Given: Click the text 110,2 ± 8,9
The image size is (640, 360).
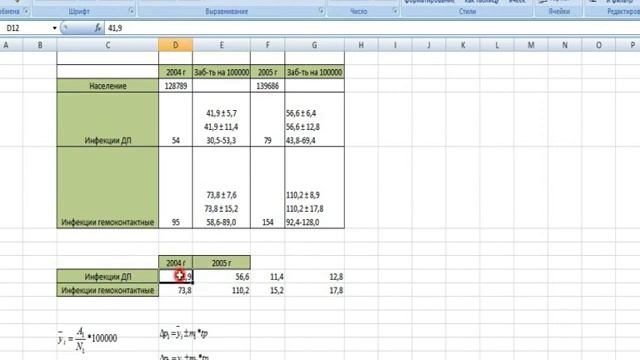Looking at the screenshot, I should pos(303,195).
